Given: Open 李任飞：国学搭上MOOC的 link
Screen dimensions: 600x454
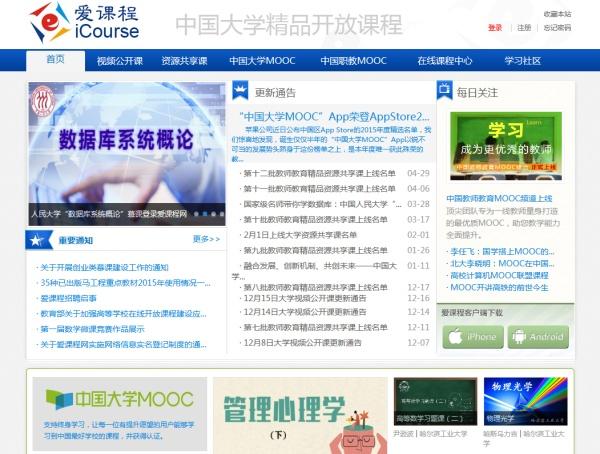Looking at the screenshot, I should pyautogui.click(x=502, y=251).
